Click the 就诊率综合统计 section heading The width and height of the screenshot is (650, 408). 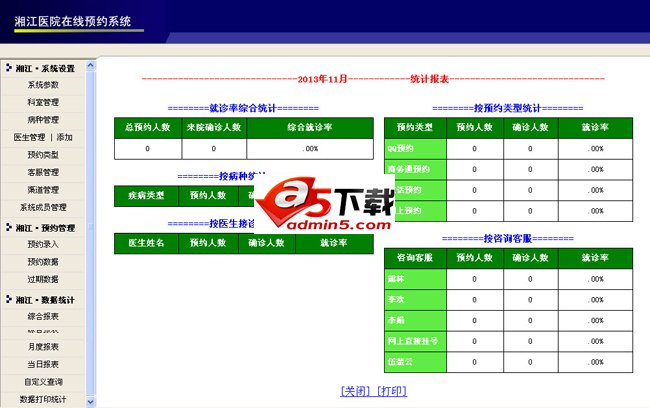coord(243,108)
